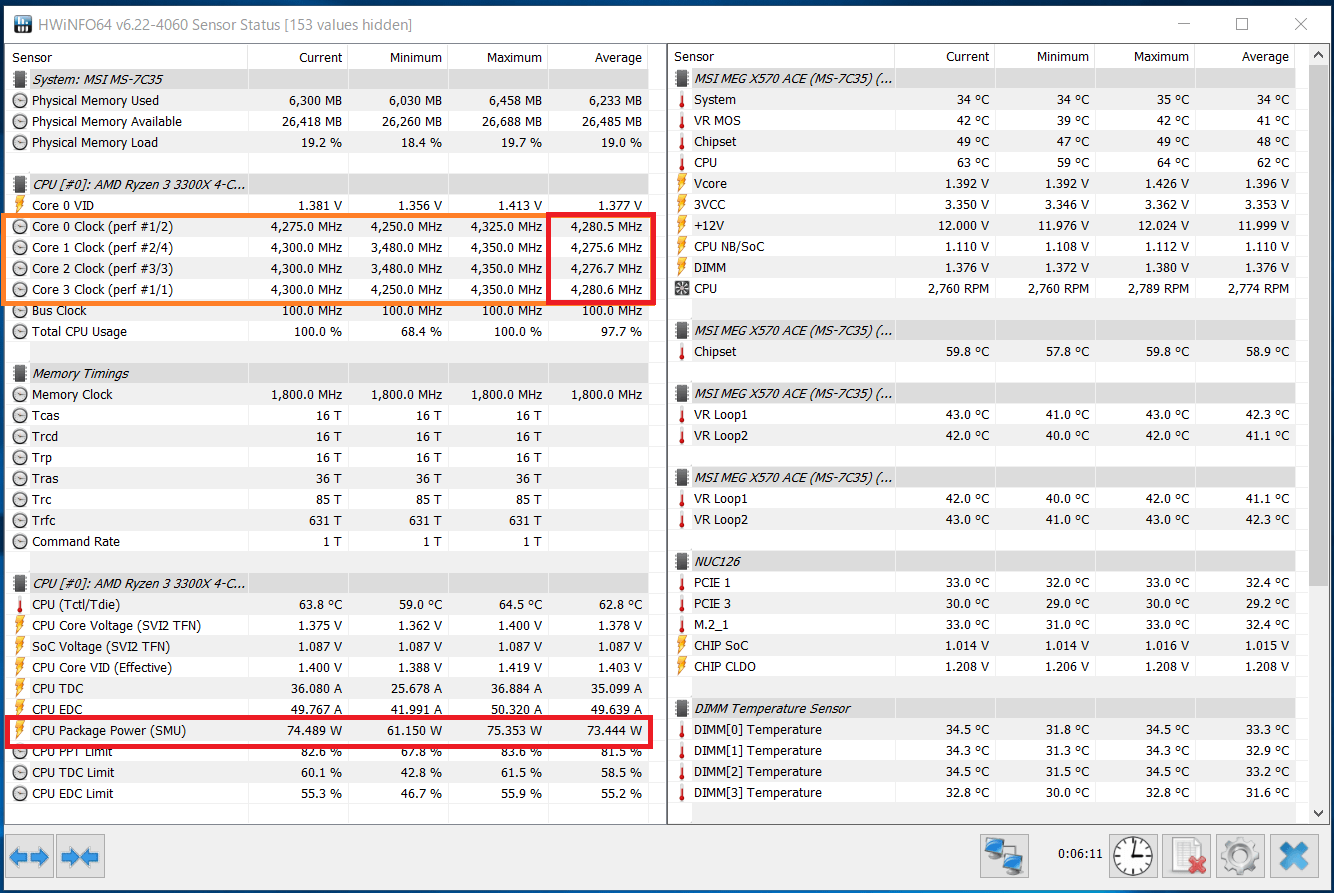Click the HWiNFO64 app icon in title bar

tap(22, 24)
